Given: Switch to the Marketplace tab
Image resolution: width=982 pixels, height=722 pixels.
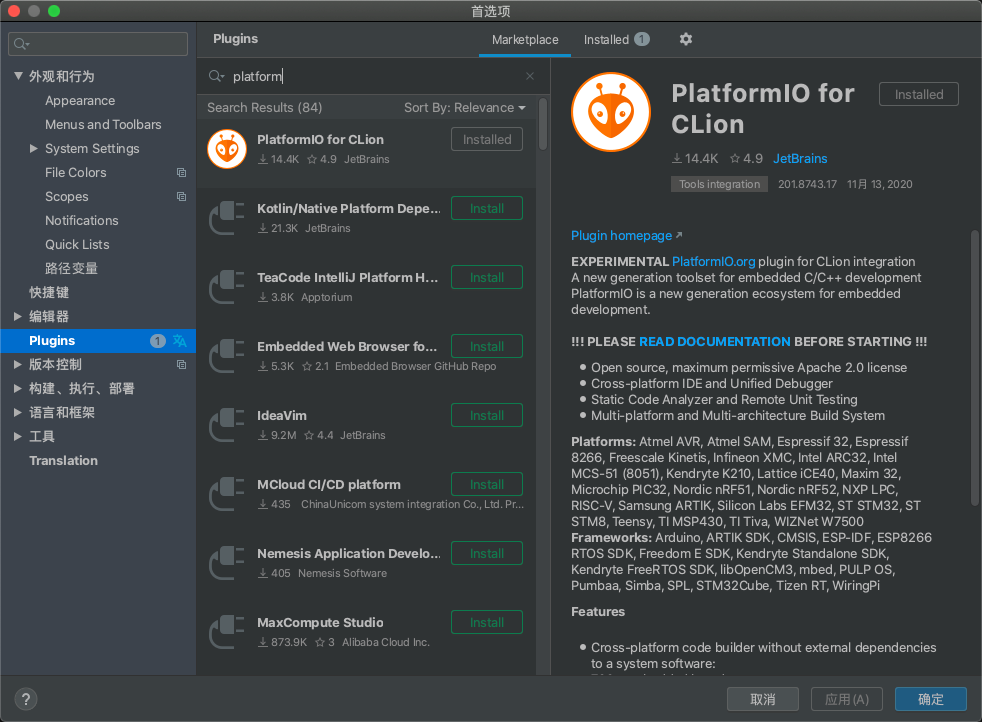Looking at the screenshot, I should (525, 39).
